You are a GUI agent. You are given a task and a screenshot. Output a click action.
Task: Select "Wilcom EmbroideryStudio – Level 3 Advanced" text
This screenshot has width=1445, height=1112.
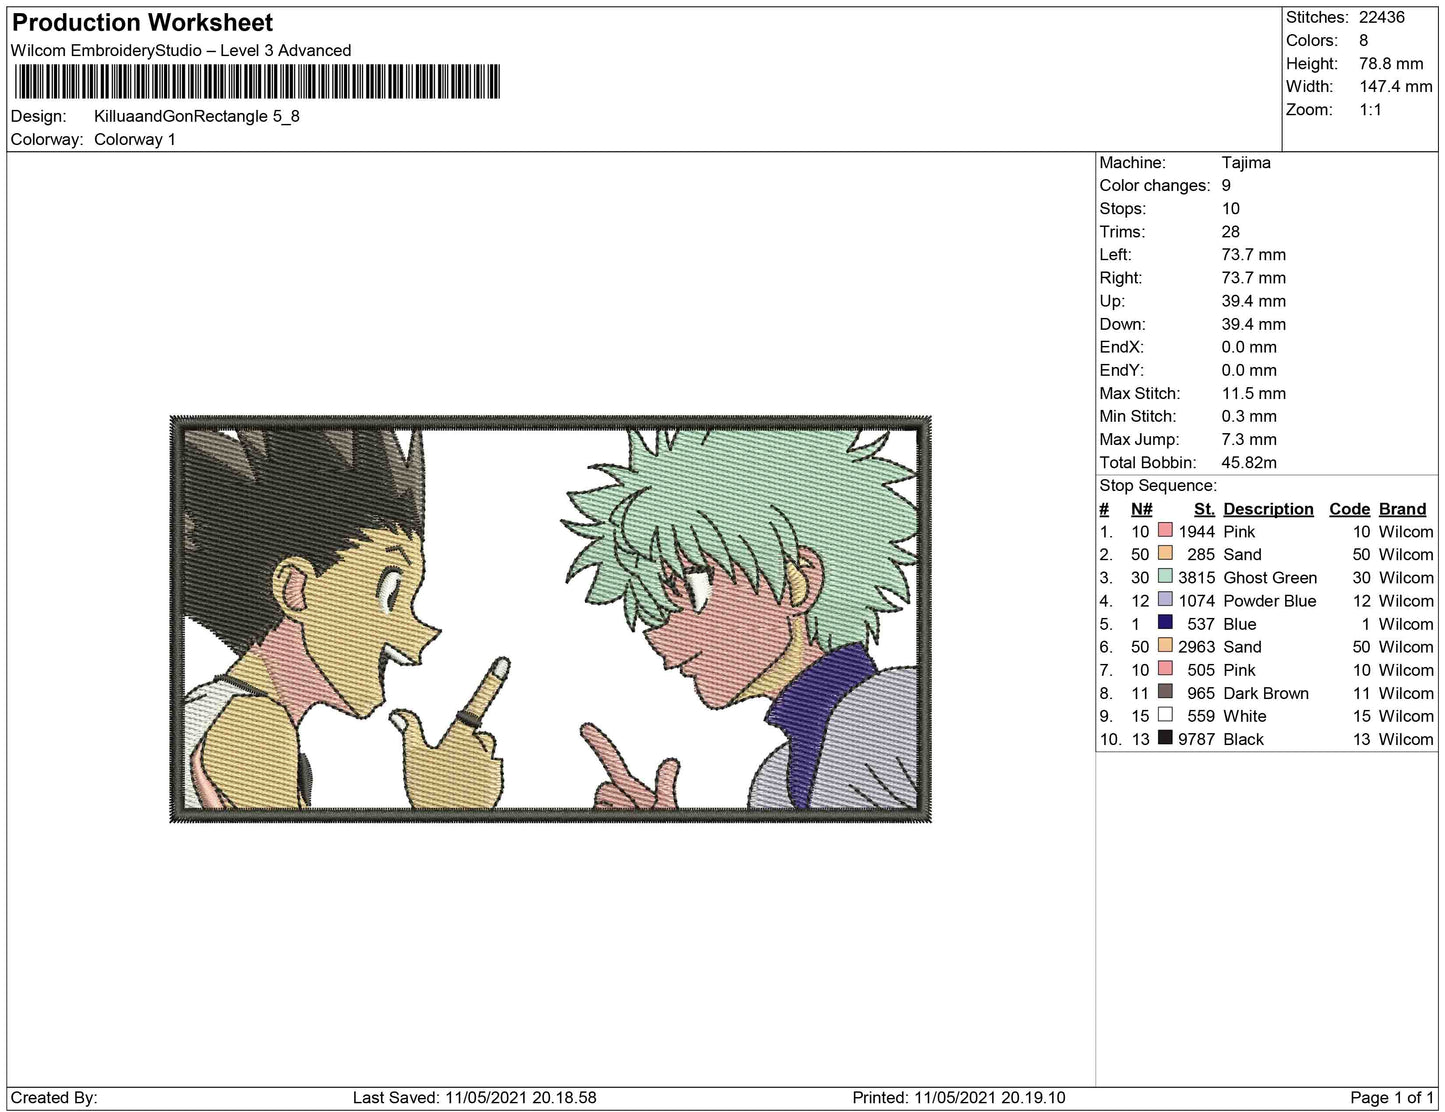pyautogui.click(x=181, y=50)
